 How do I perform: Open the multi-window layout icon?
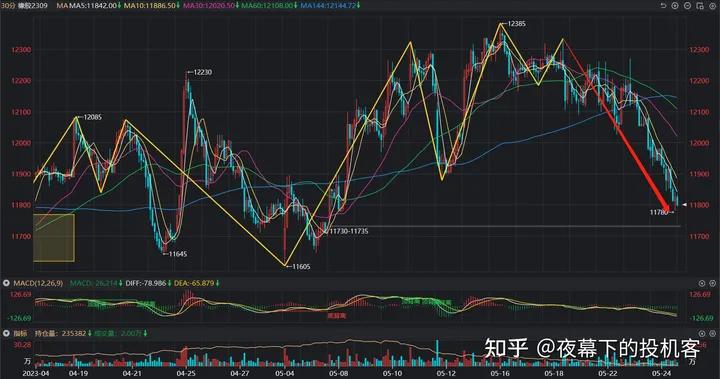tap(700, 6)
